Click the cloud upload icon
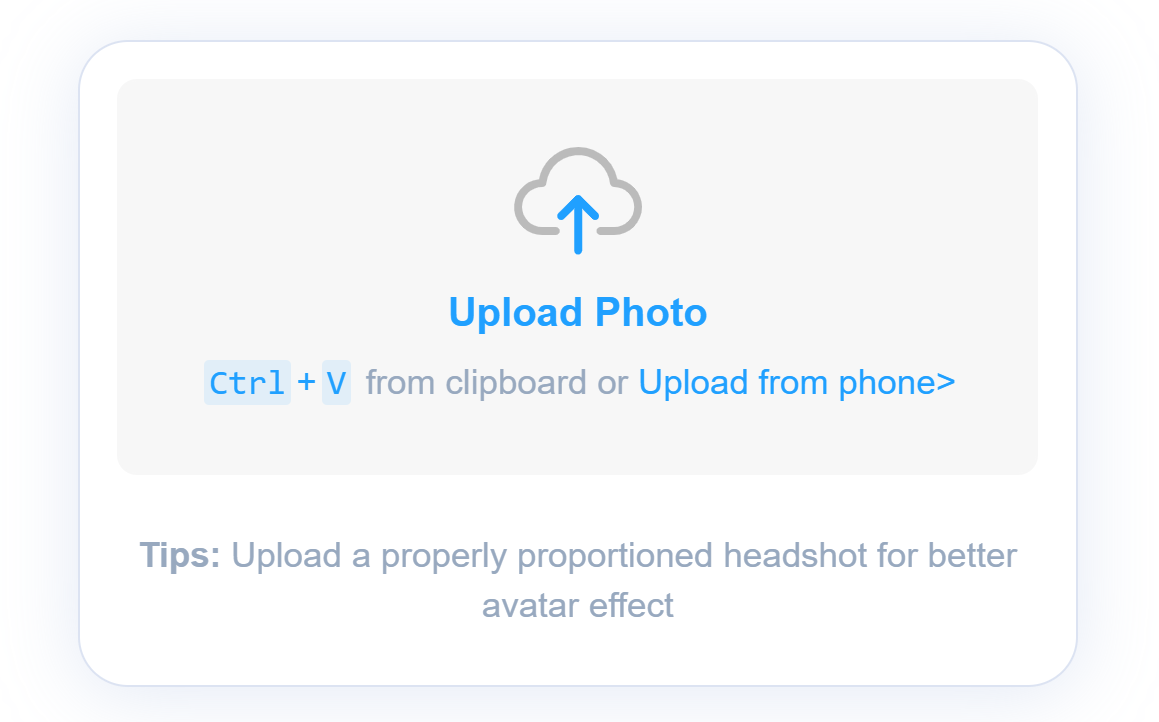 pyautogui.click(x=578, y=199)
